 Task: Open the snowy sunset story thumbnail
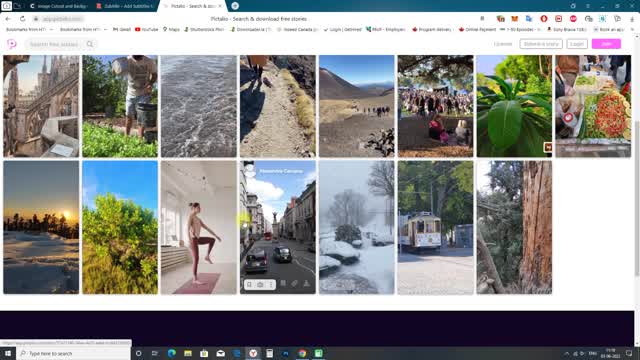coord(41,227)
